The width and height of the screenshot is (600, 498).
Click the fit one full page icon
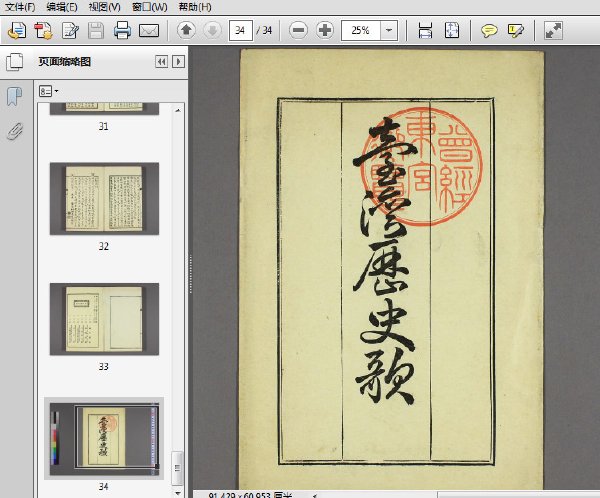(x=452, y=30)
